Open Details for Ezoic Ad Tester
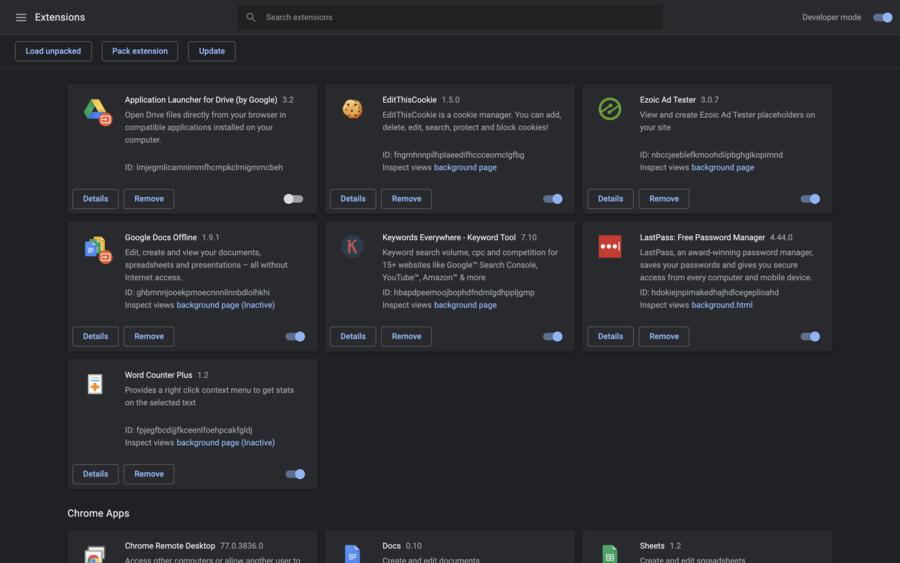The image size is (900, 563). pos(610,199)
